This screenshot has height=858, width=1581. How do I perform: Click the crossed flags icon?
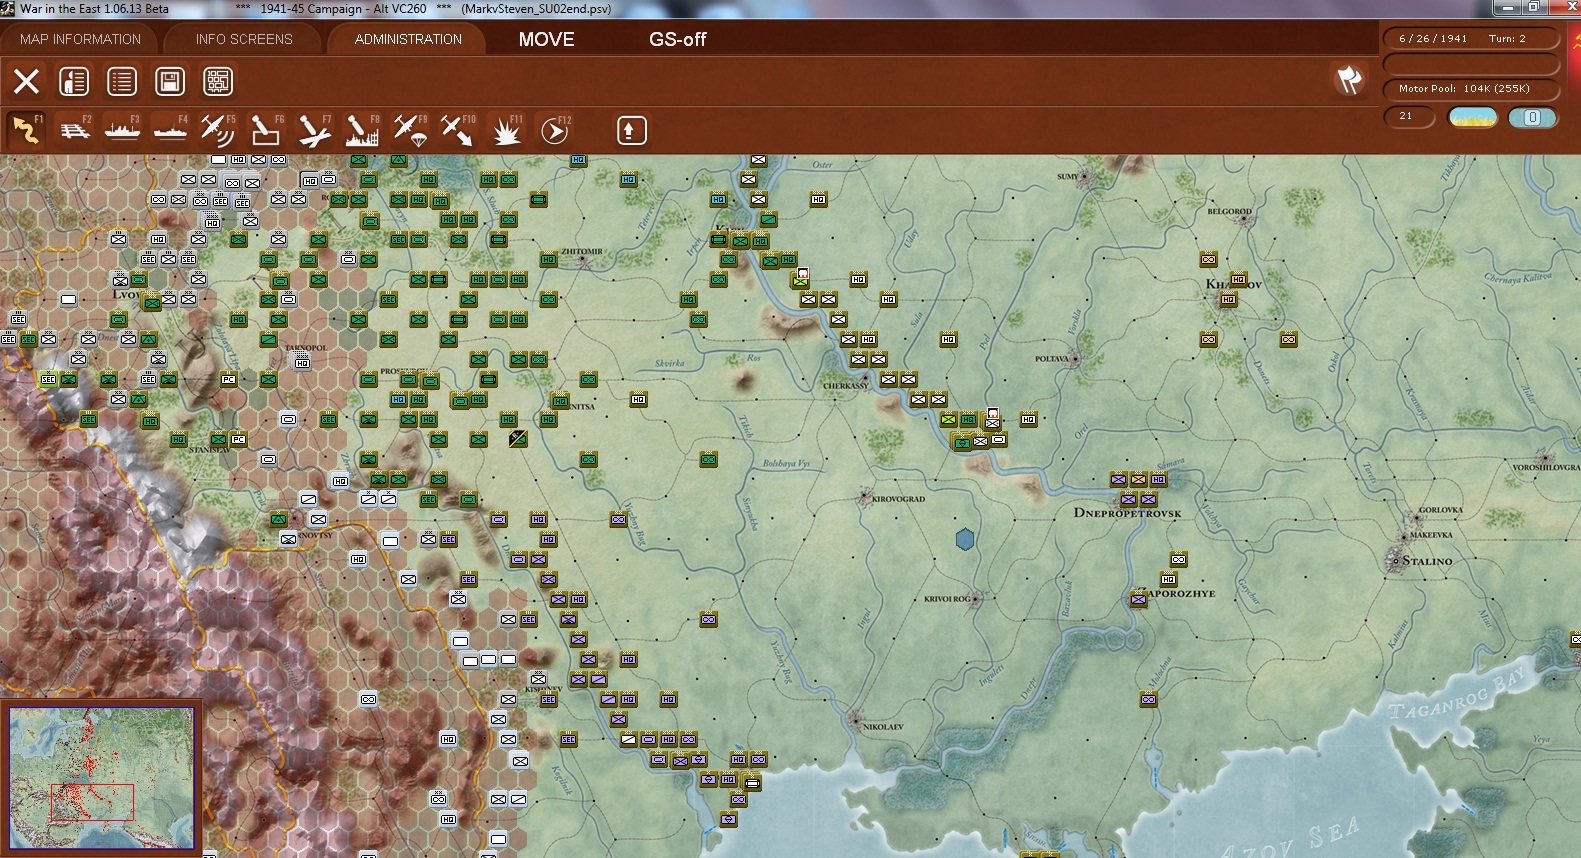pyautogui.click(x=1349, y=80)
